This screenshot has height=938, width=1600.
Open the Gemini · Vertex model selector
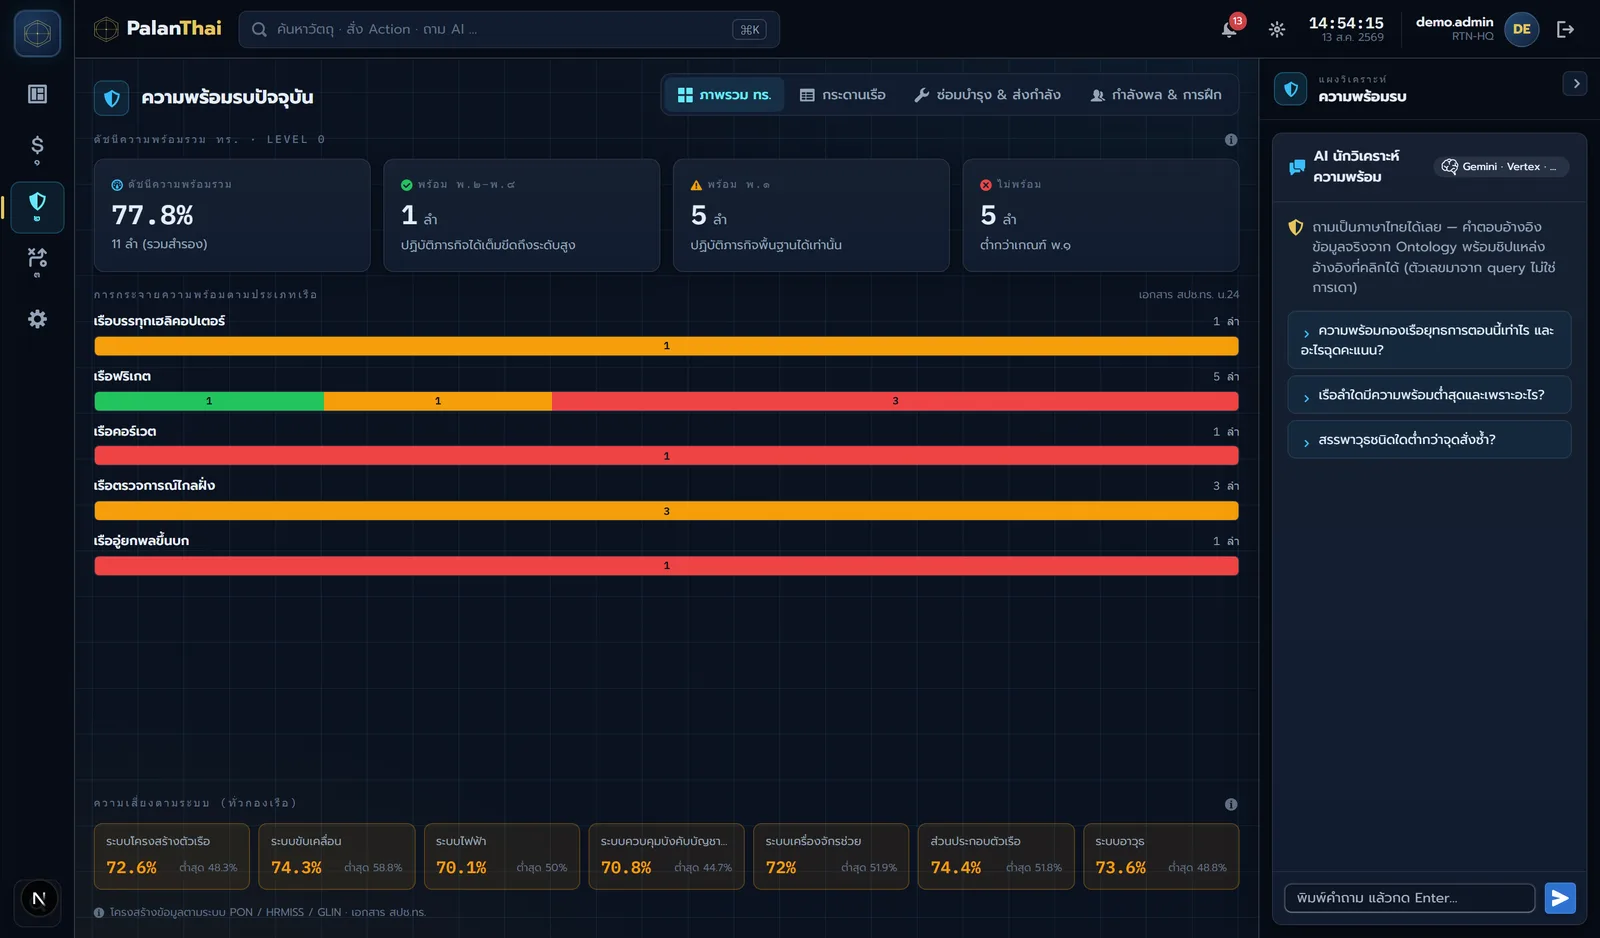1501,167
